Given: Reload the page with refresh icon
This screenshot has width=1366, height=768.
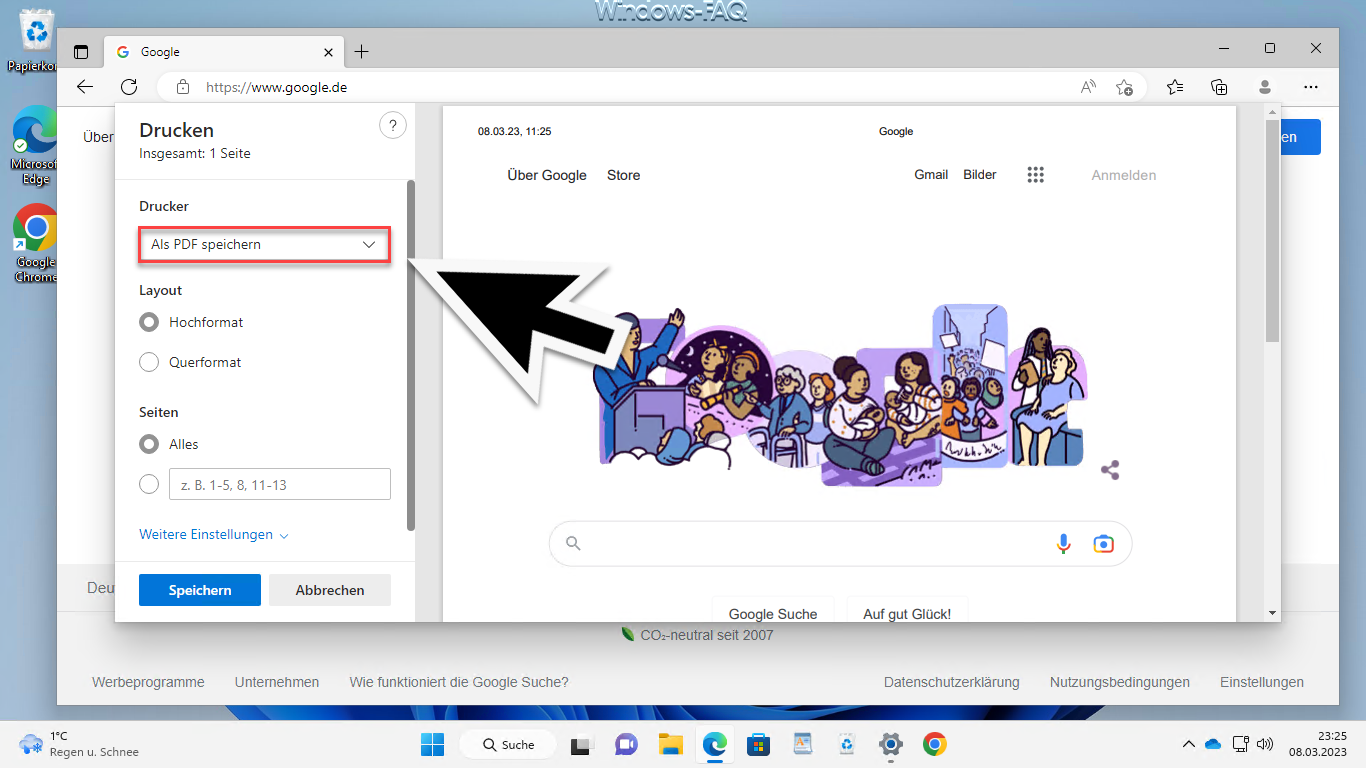Looking at the screenshot, I should pos(129,87).
